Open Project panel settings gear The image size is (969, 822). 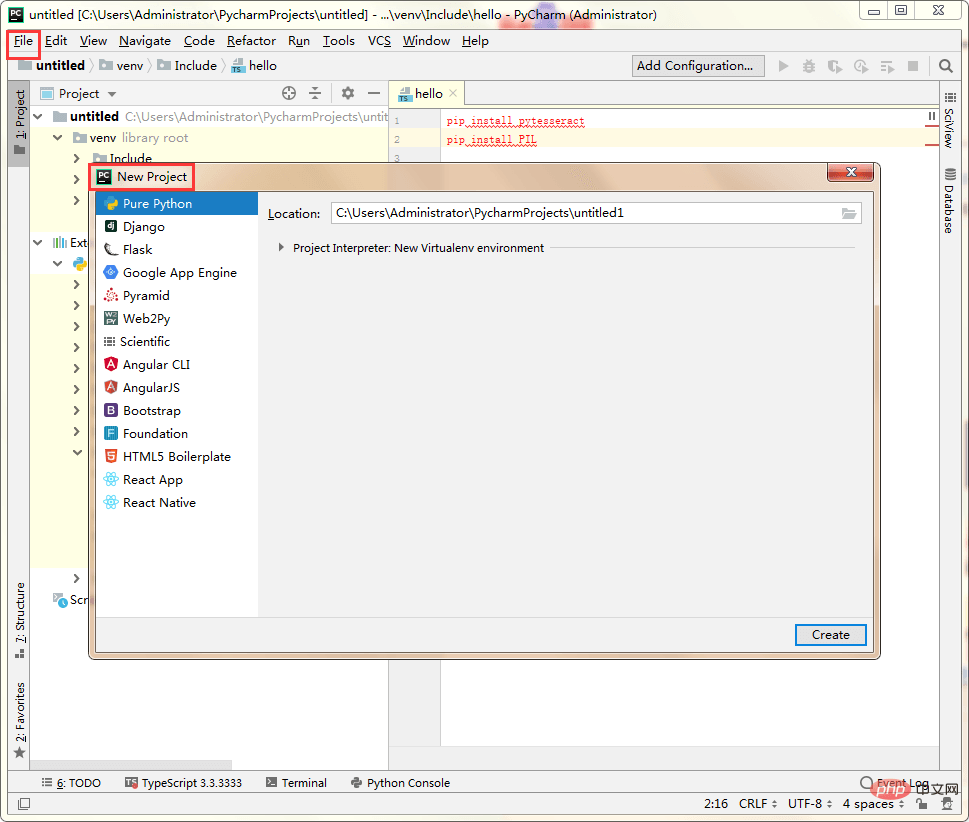[x=348, y=93]
